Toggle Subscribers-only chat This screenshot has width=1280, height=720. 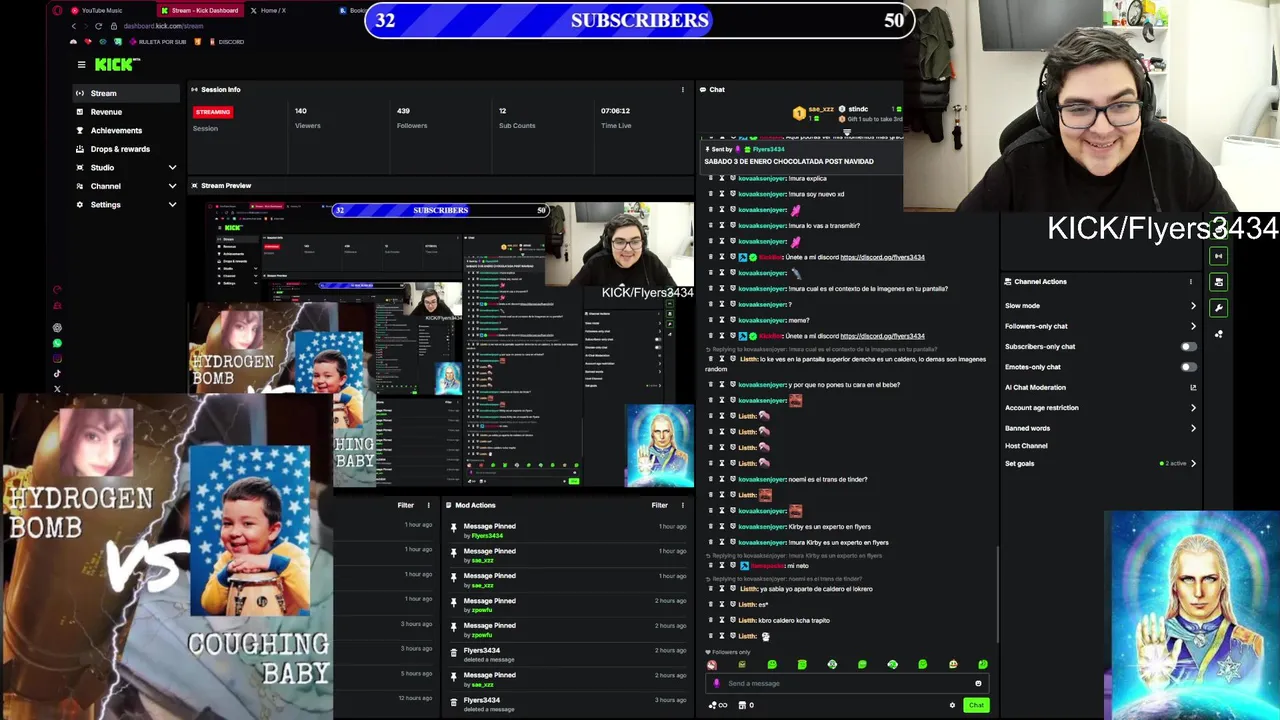[1188, 346]
